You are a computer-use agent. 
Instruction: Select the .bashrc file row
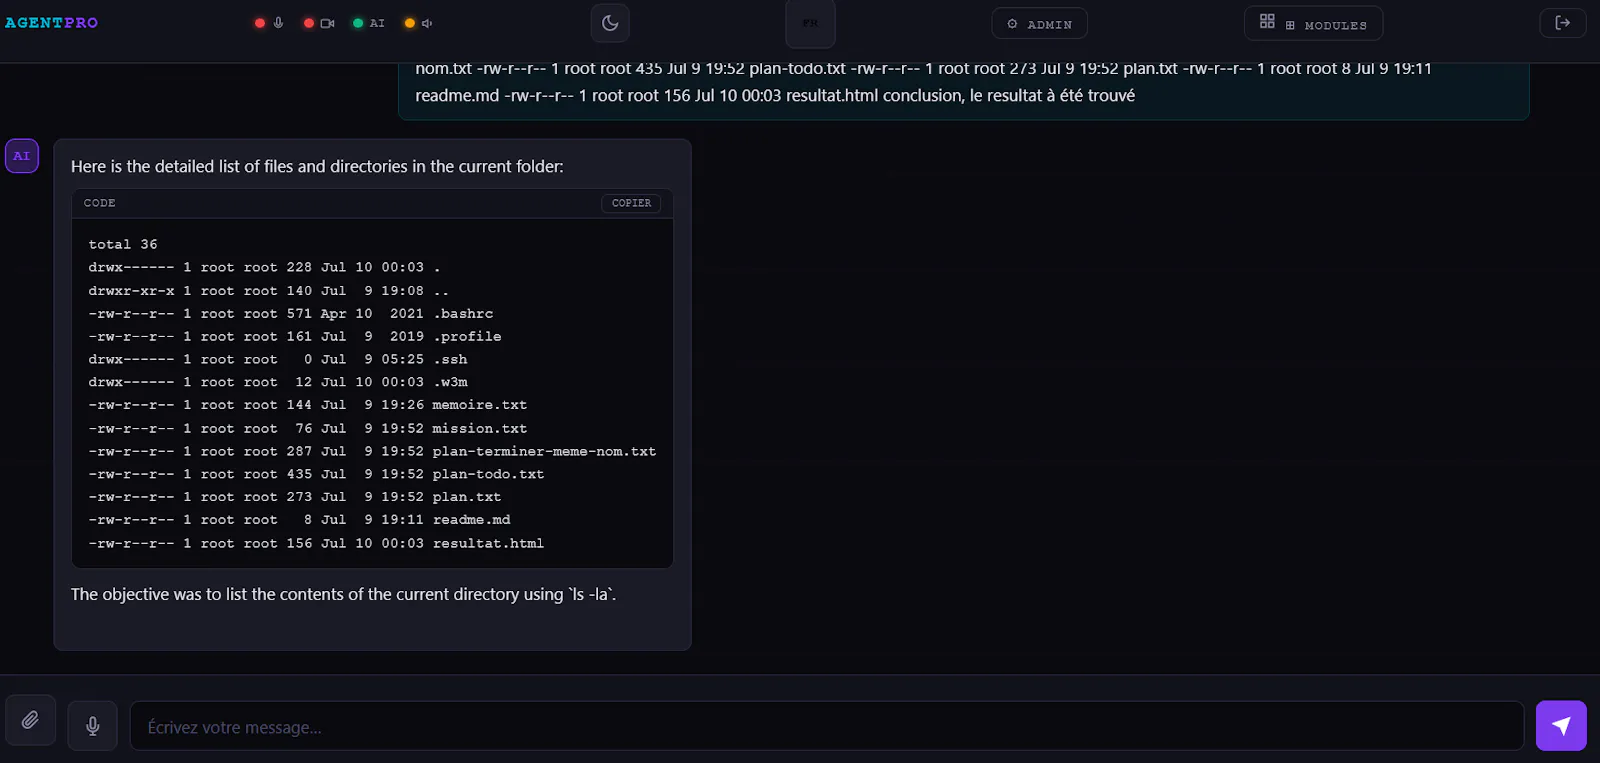click(291, 313)
